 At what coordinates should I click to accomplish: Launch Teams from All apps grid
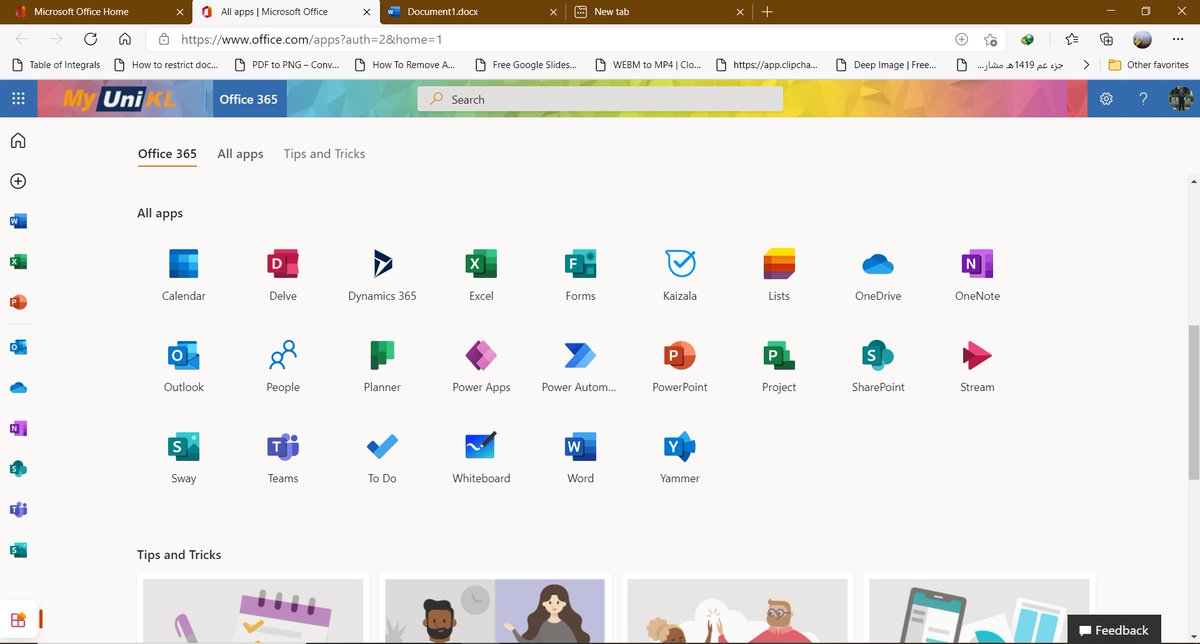(x=283, y=456)
